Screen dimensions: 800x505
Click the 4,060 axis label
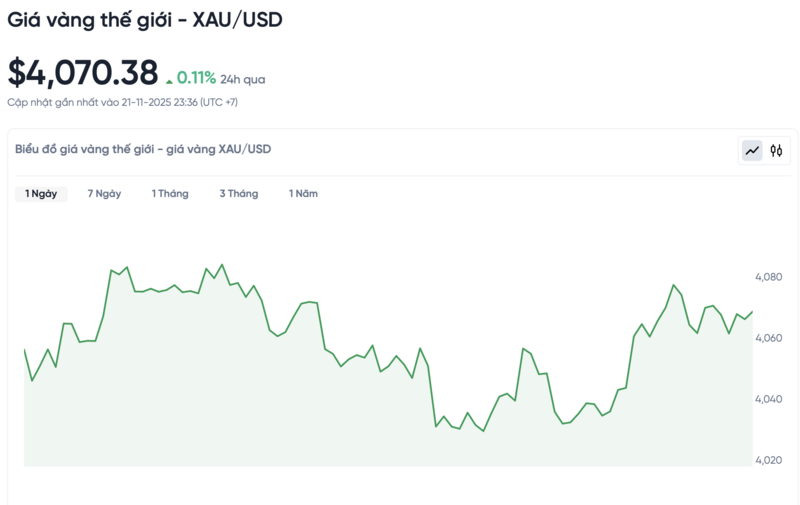point(769,339)
